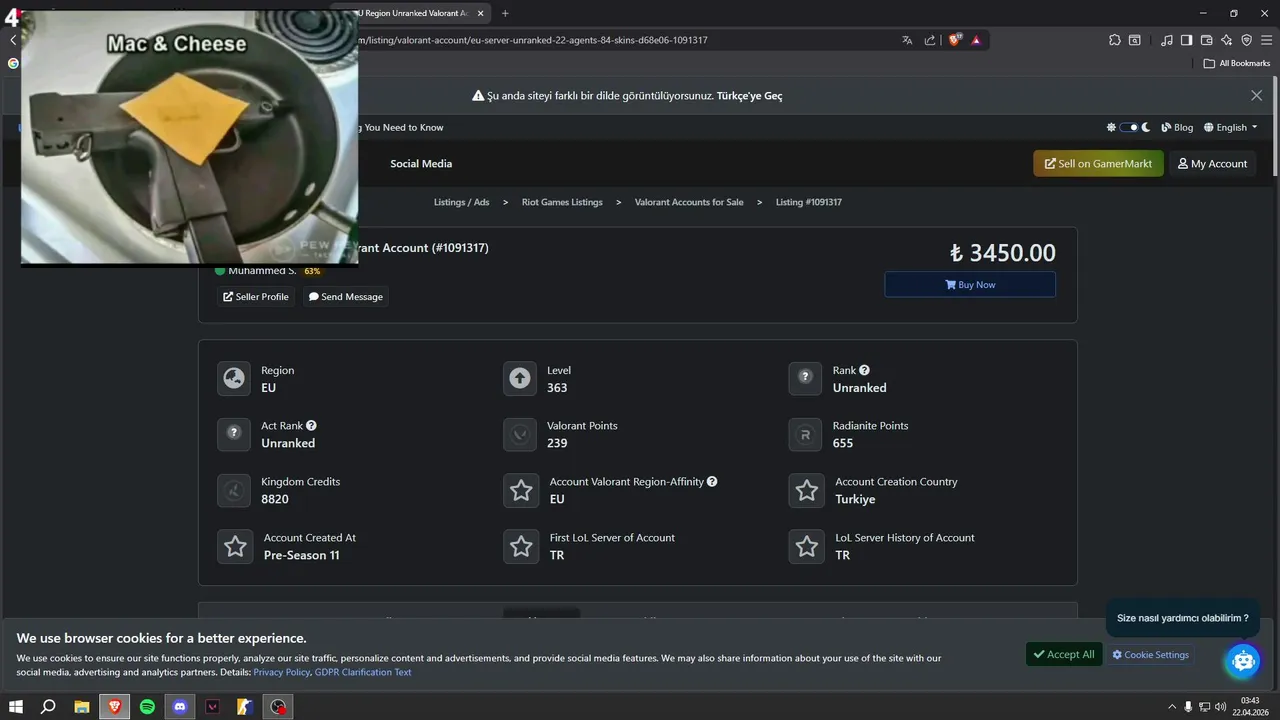Click the Valorant Points icon
Image resolution: width=1280 pixels, height=720 pixels.
[520, 434]
